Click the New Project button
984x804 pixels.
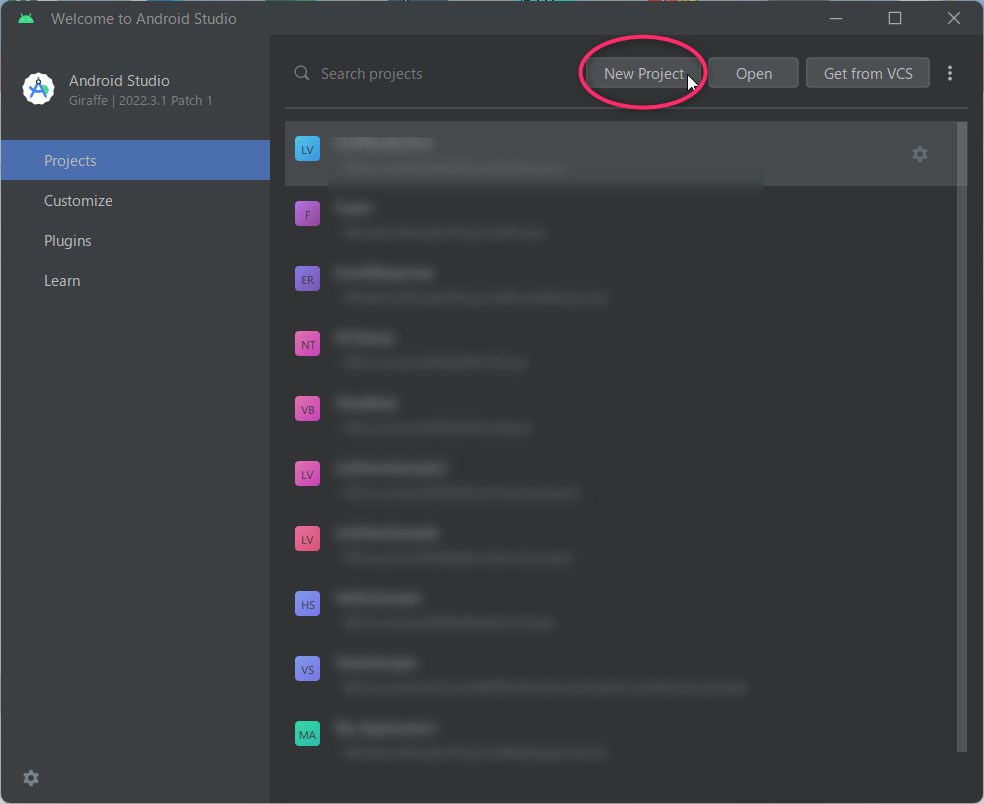[643, 73]
